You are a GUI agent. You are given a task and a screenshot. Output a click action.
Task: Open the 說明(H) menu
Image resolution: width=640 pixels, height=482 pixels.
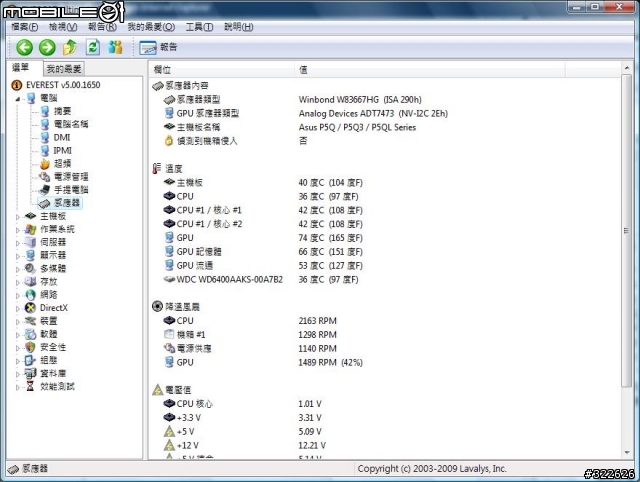pos(238,27)
